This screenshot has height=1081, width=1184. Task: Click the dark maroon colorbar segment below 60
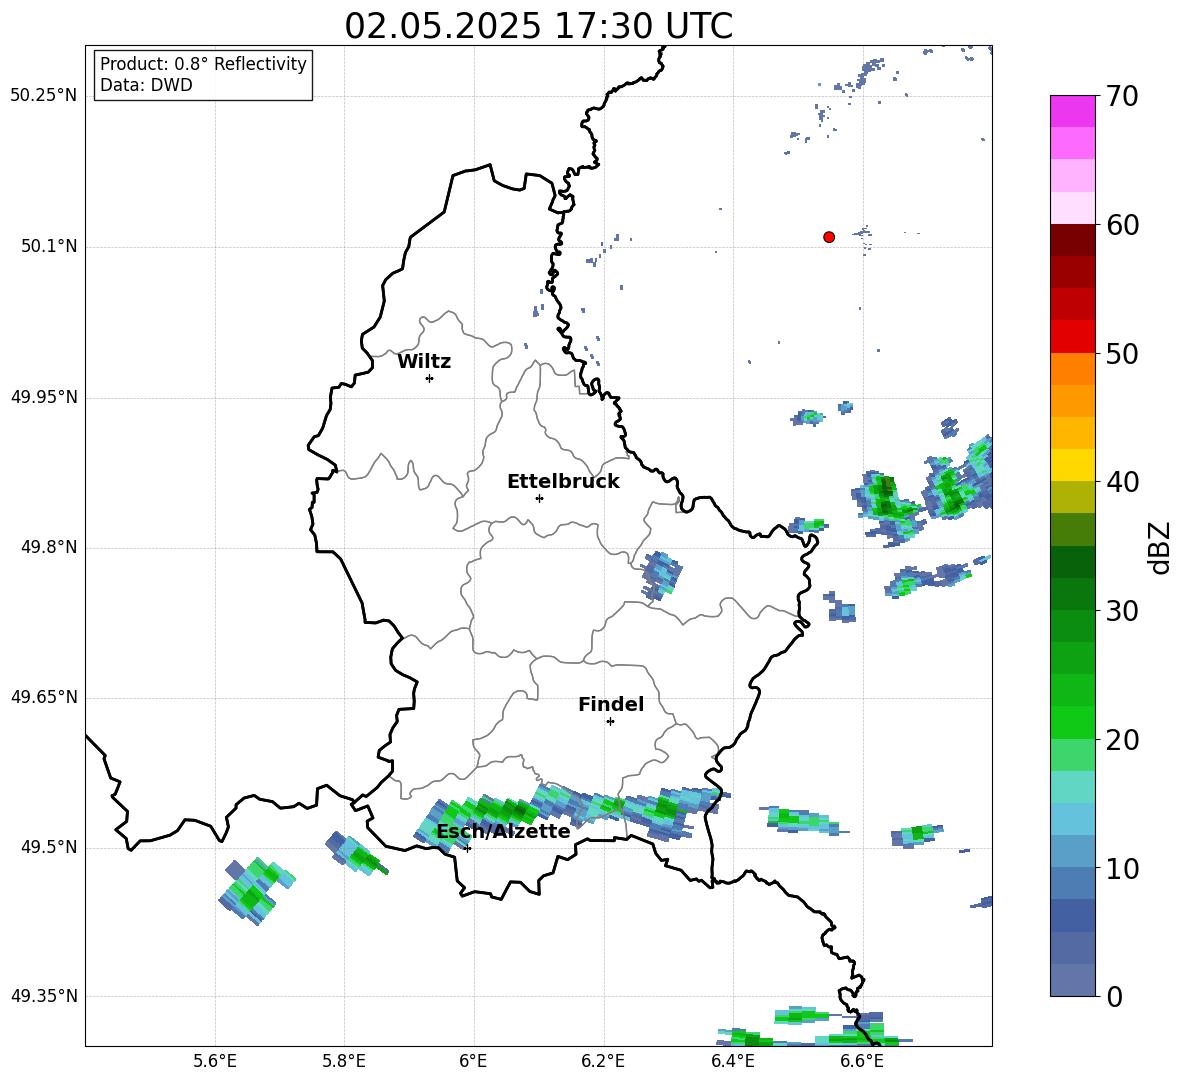click(x=1072, y=240)
